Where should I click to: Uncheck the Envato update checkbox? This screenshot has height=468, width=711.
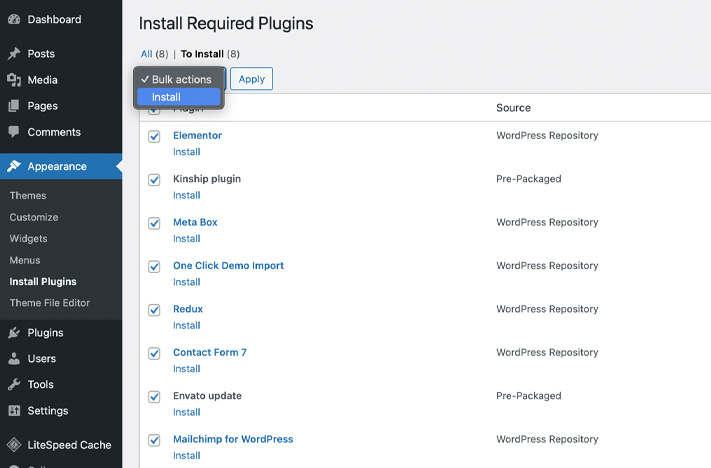click(154, 397)
